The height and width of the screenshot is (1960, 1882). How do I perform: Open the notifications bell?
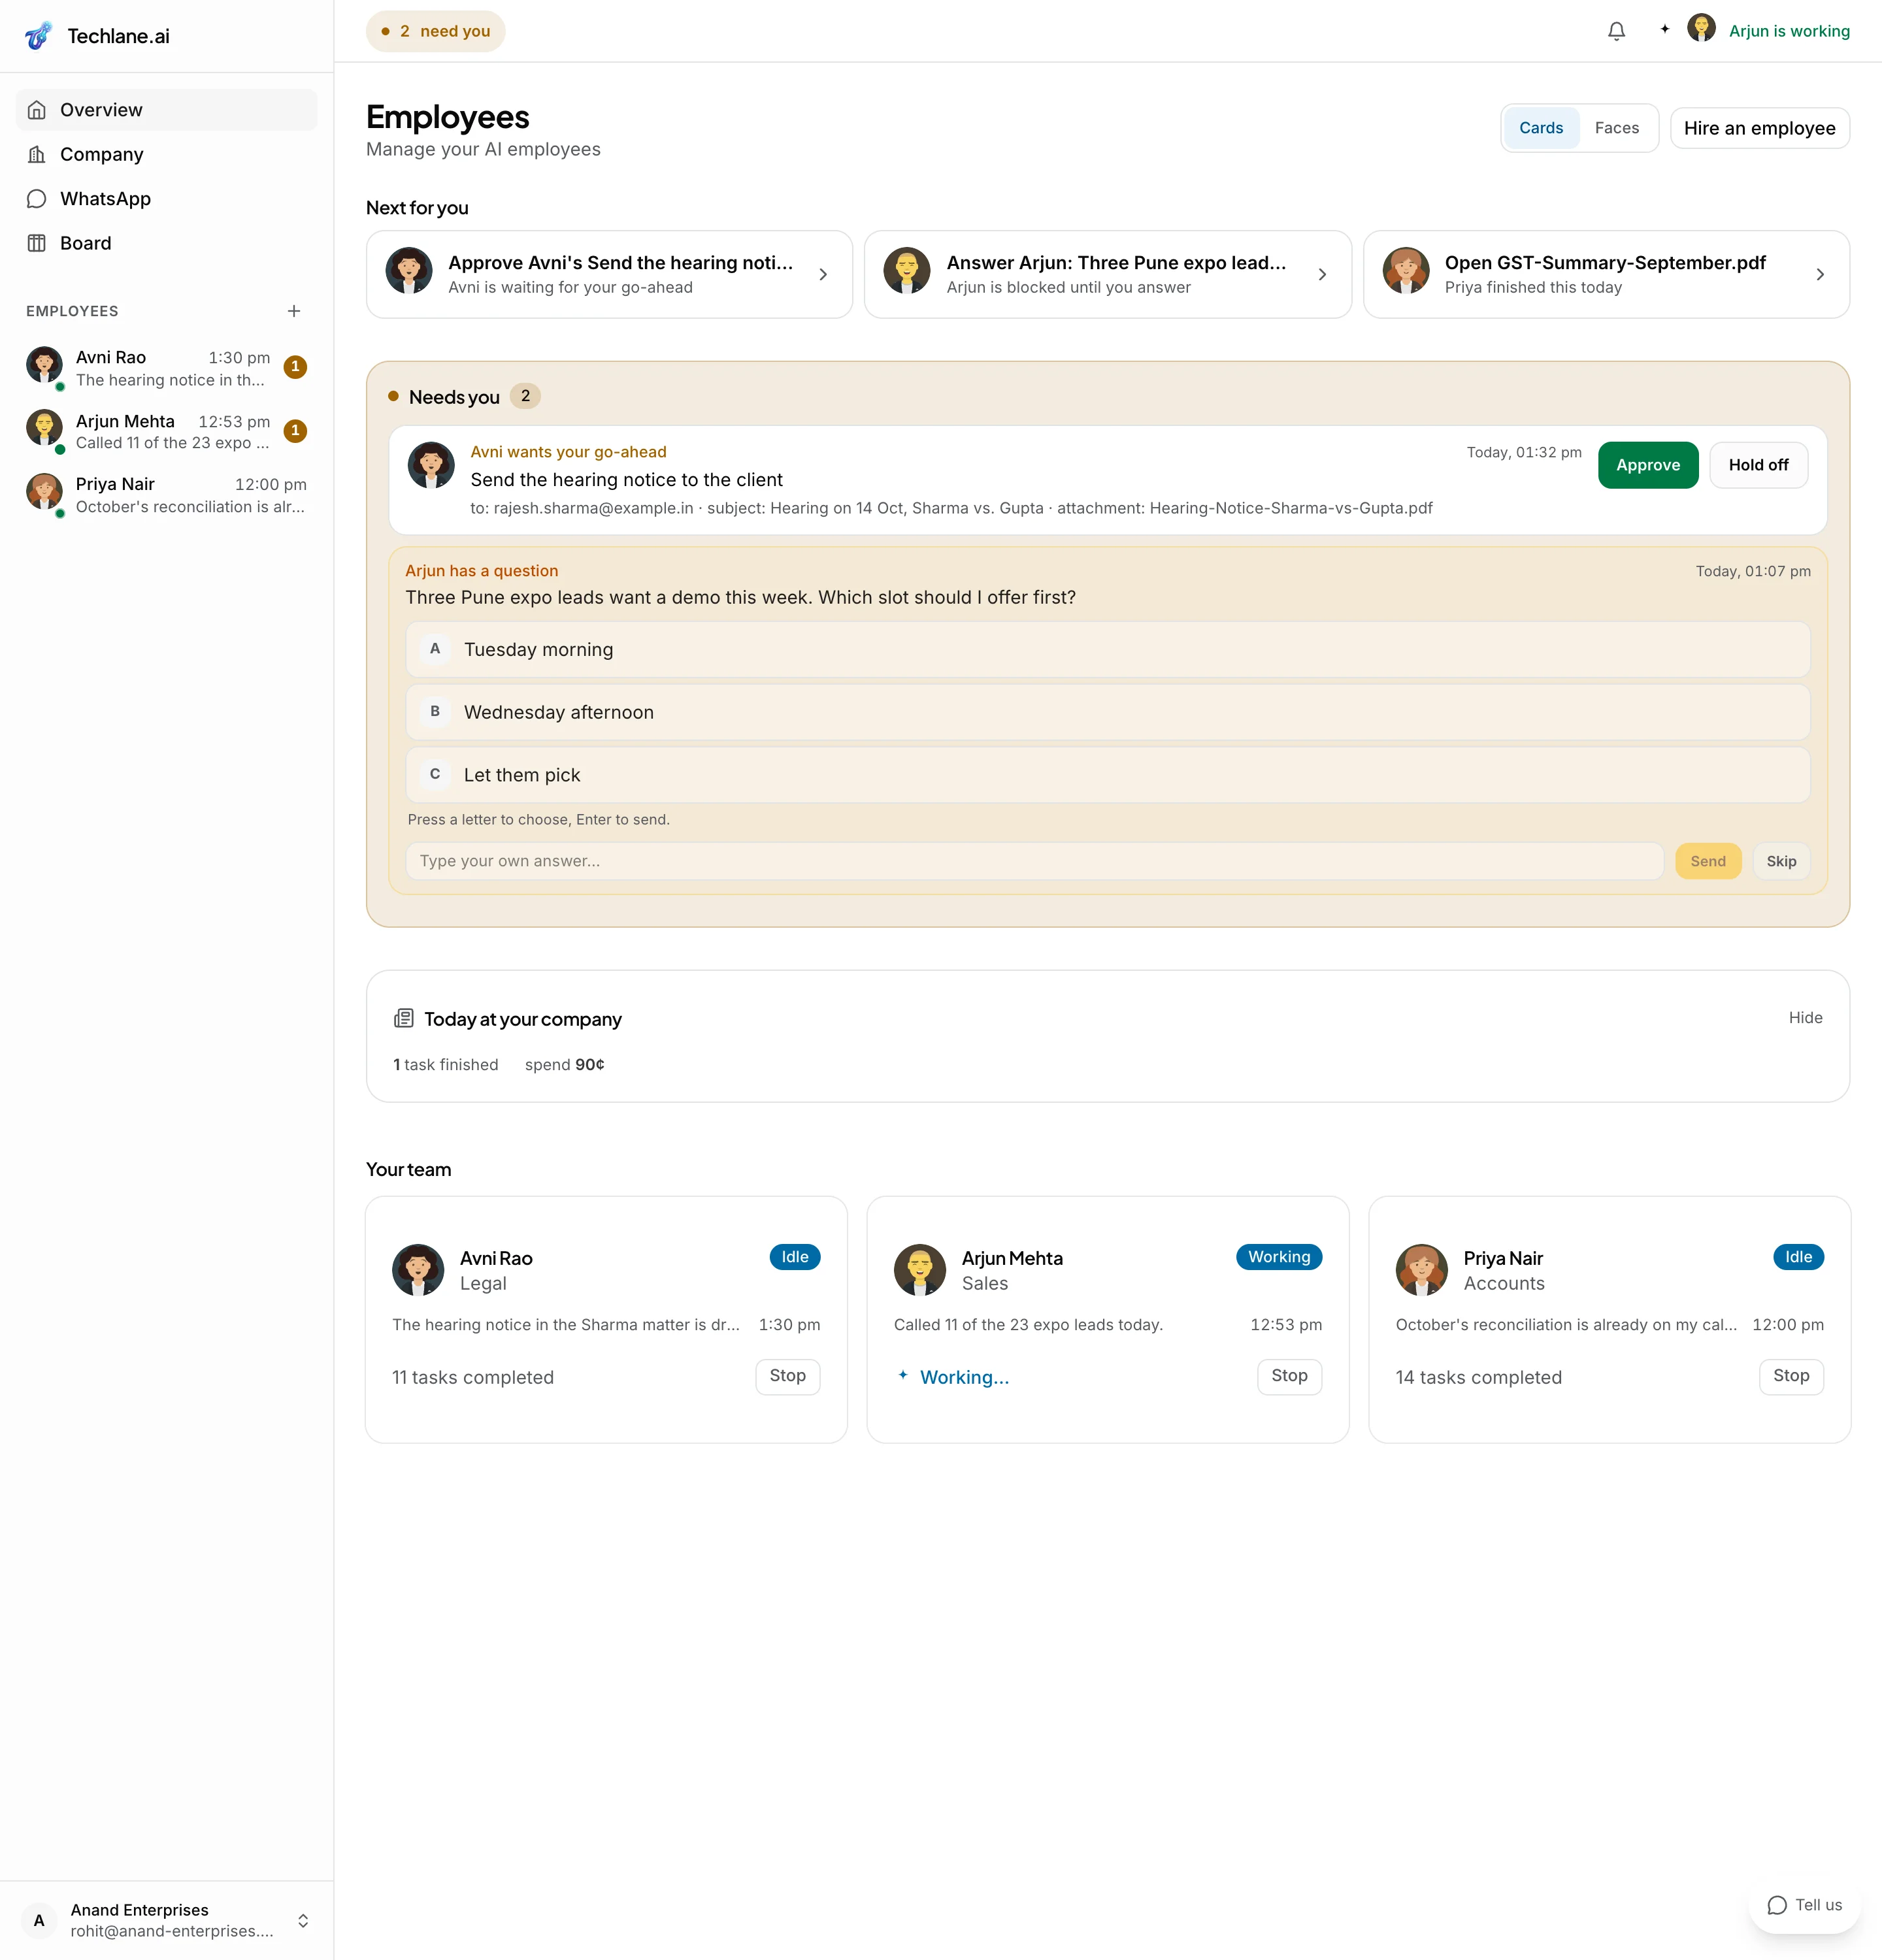(1616, 31)
